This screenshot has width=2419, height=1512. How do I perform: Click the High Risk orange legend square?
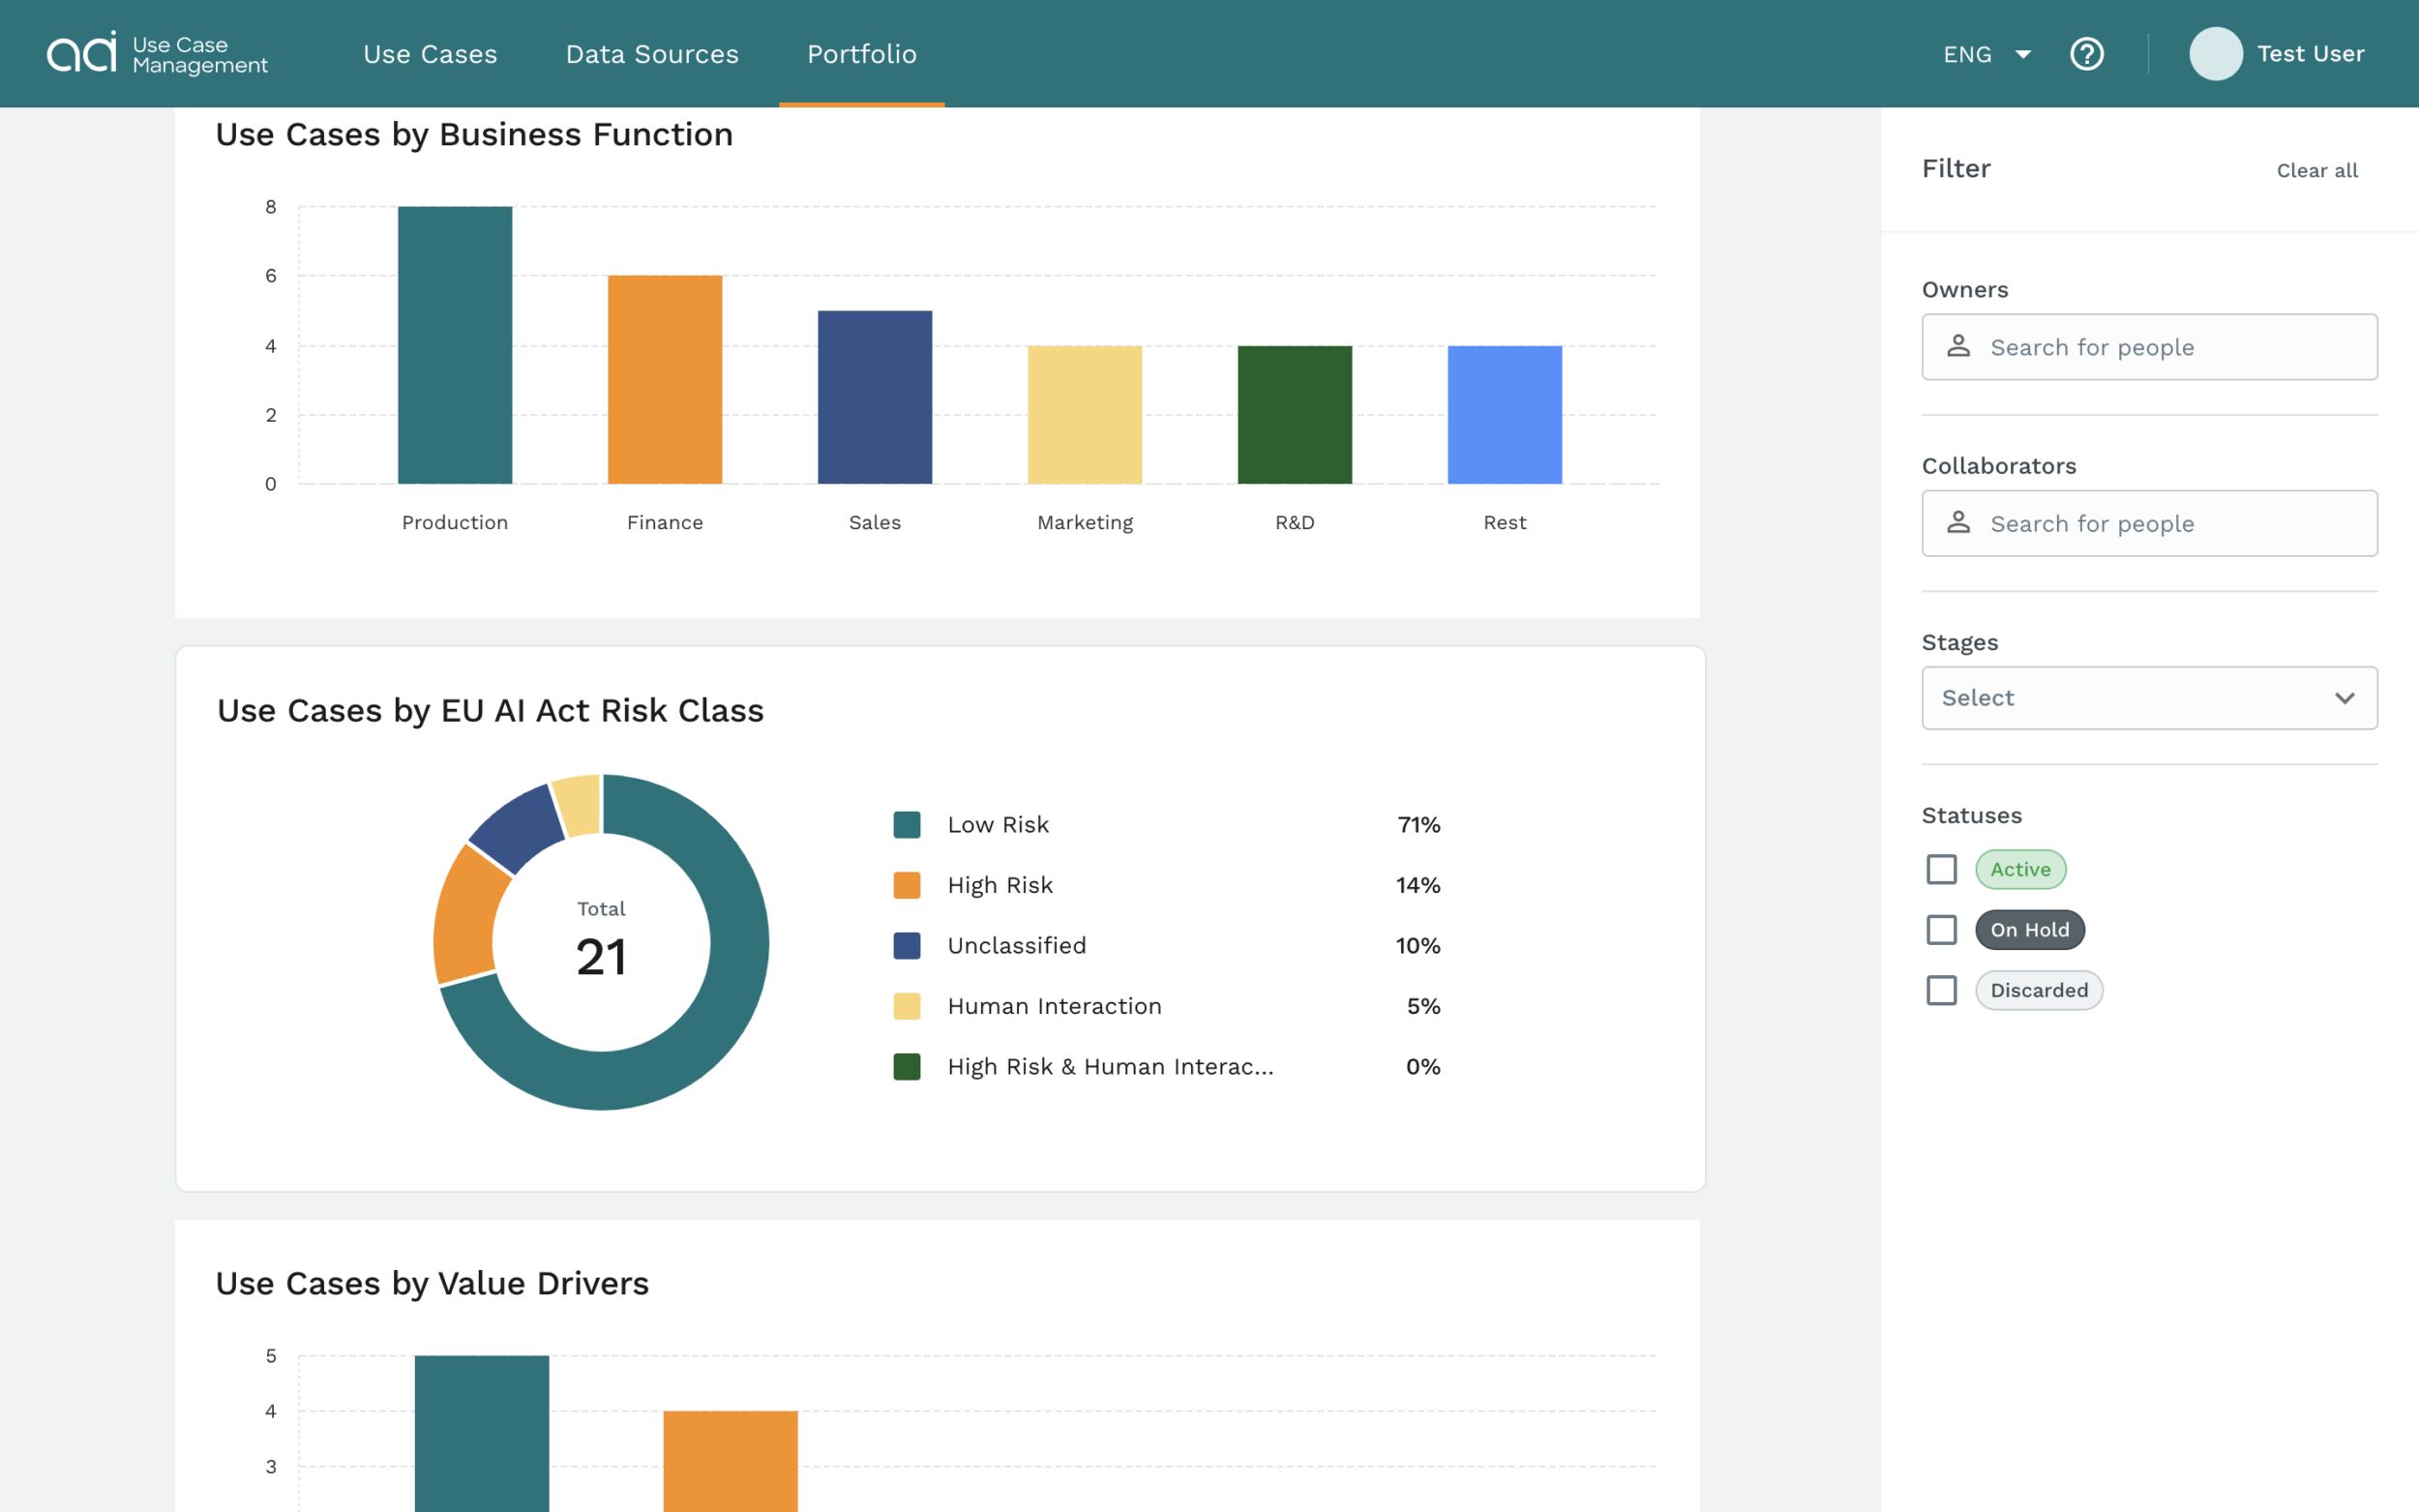906,885
